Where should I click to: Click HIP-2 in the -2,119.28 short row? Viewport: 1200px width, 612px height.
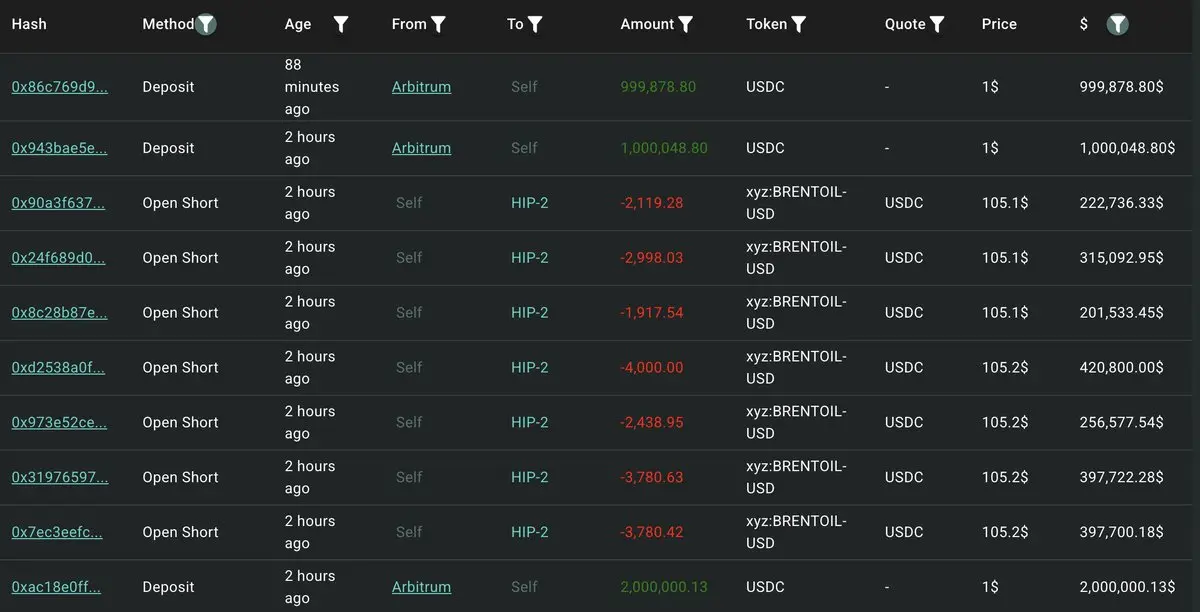(x=530, y=203)
